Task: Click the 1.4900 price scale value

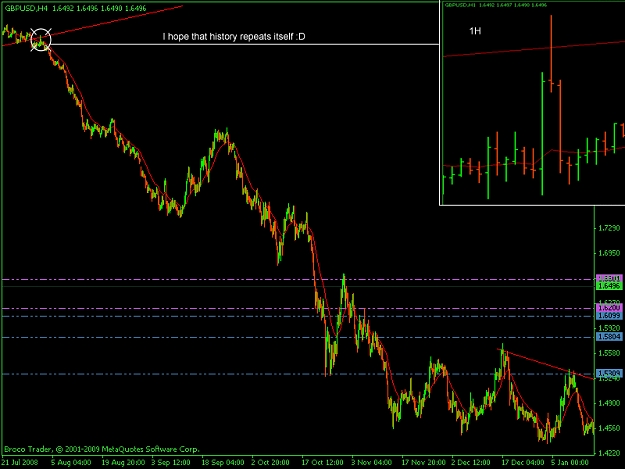Action: coord(609,403)
